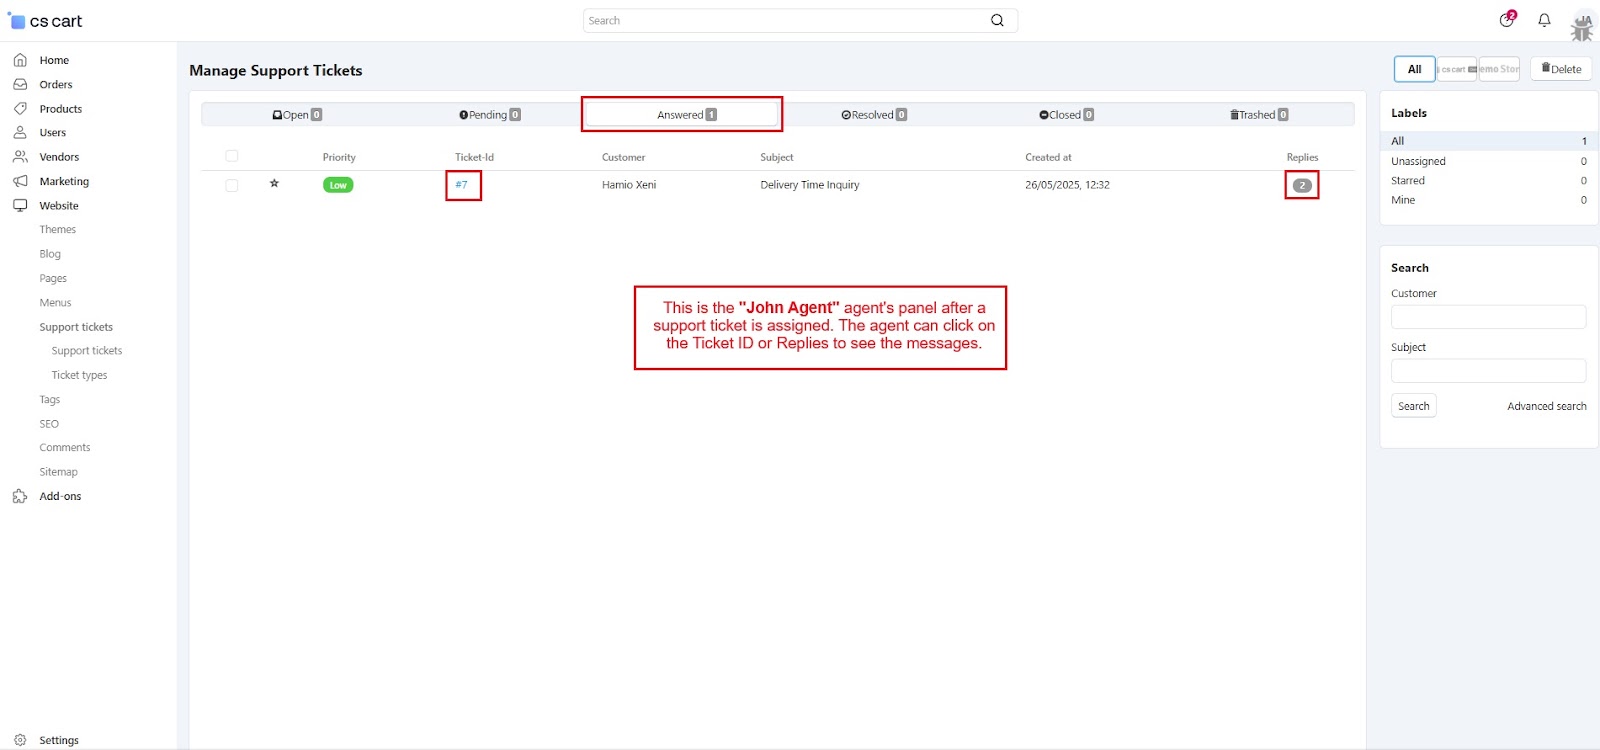Switch to the Answered tab
1600x750 pixels.
point(682,115)
